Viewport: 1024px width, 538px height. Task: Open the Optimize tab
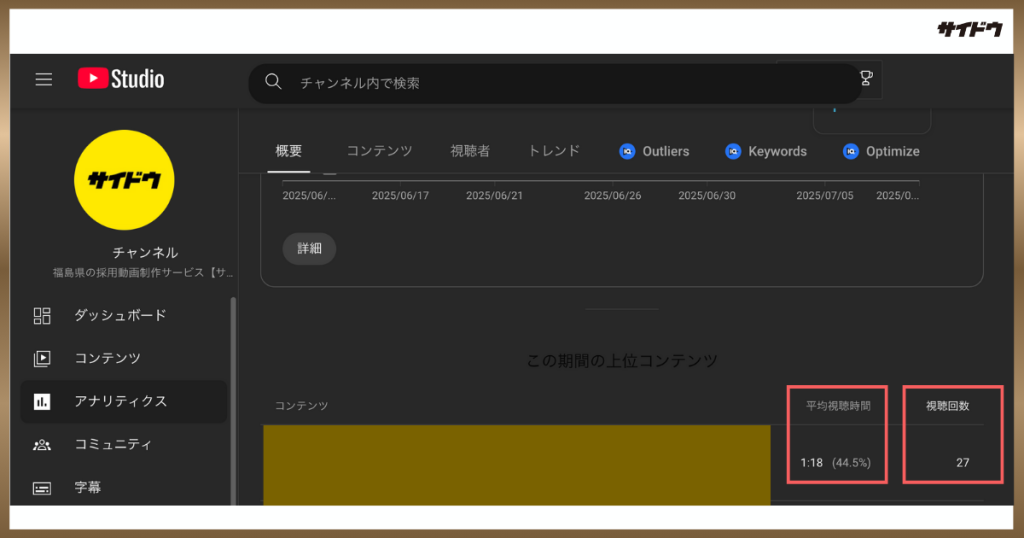click(881, 151)
